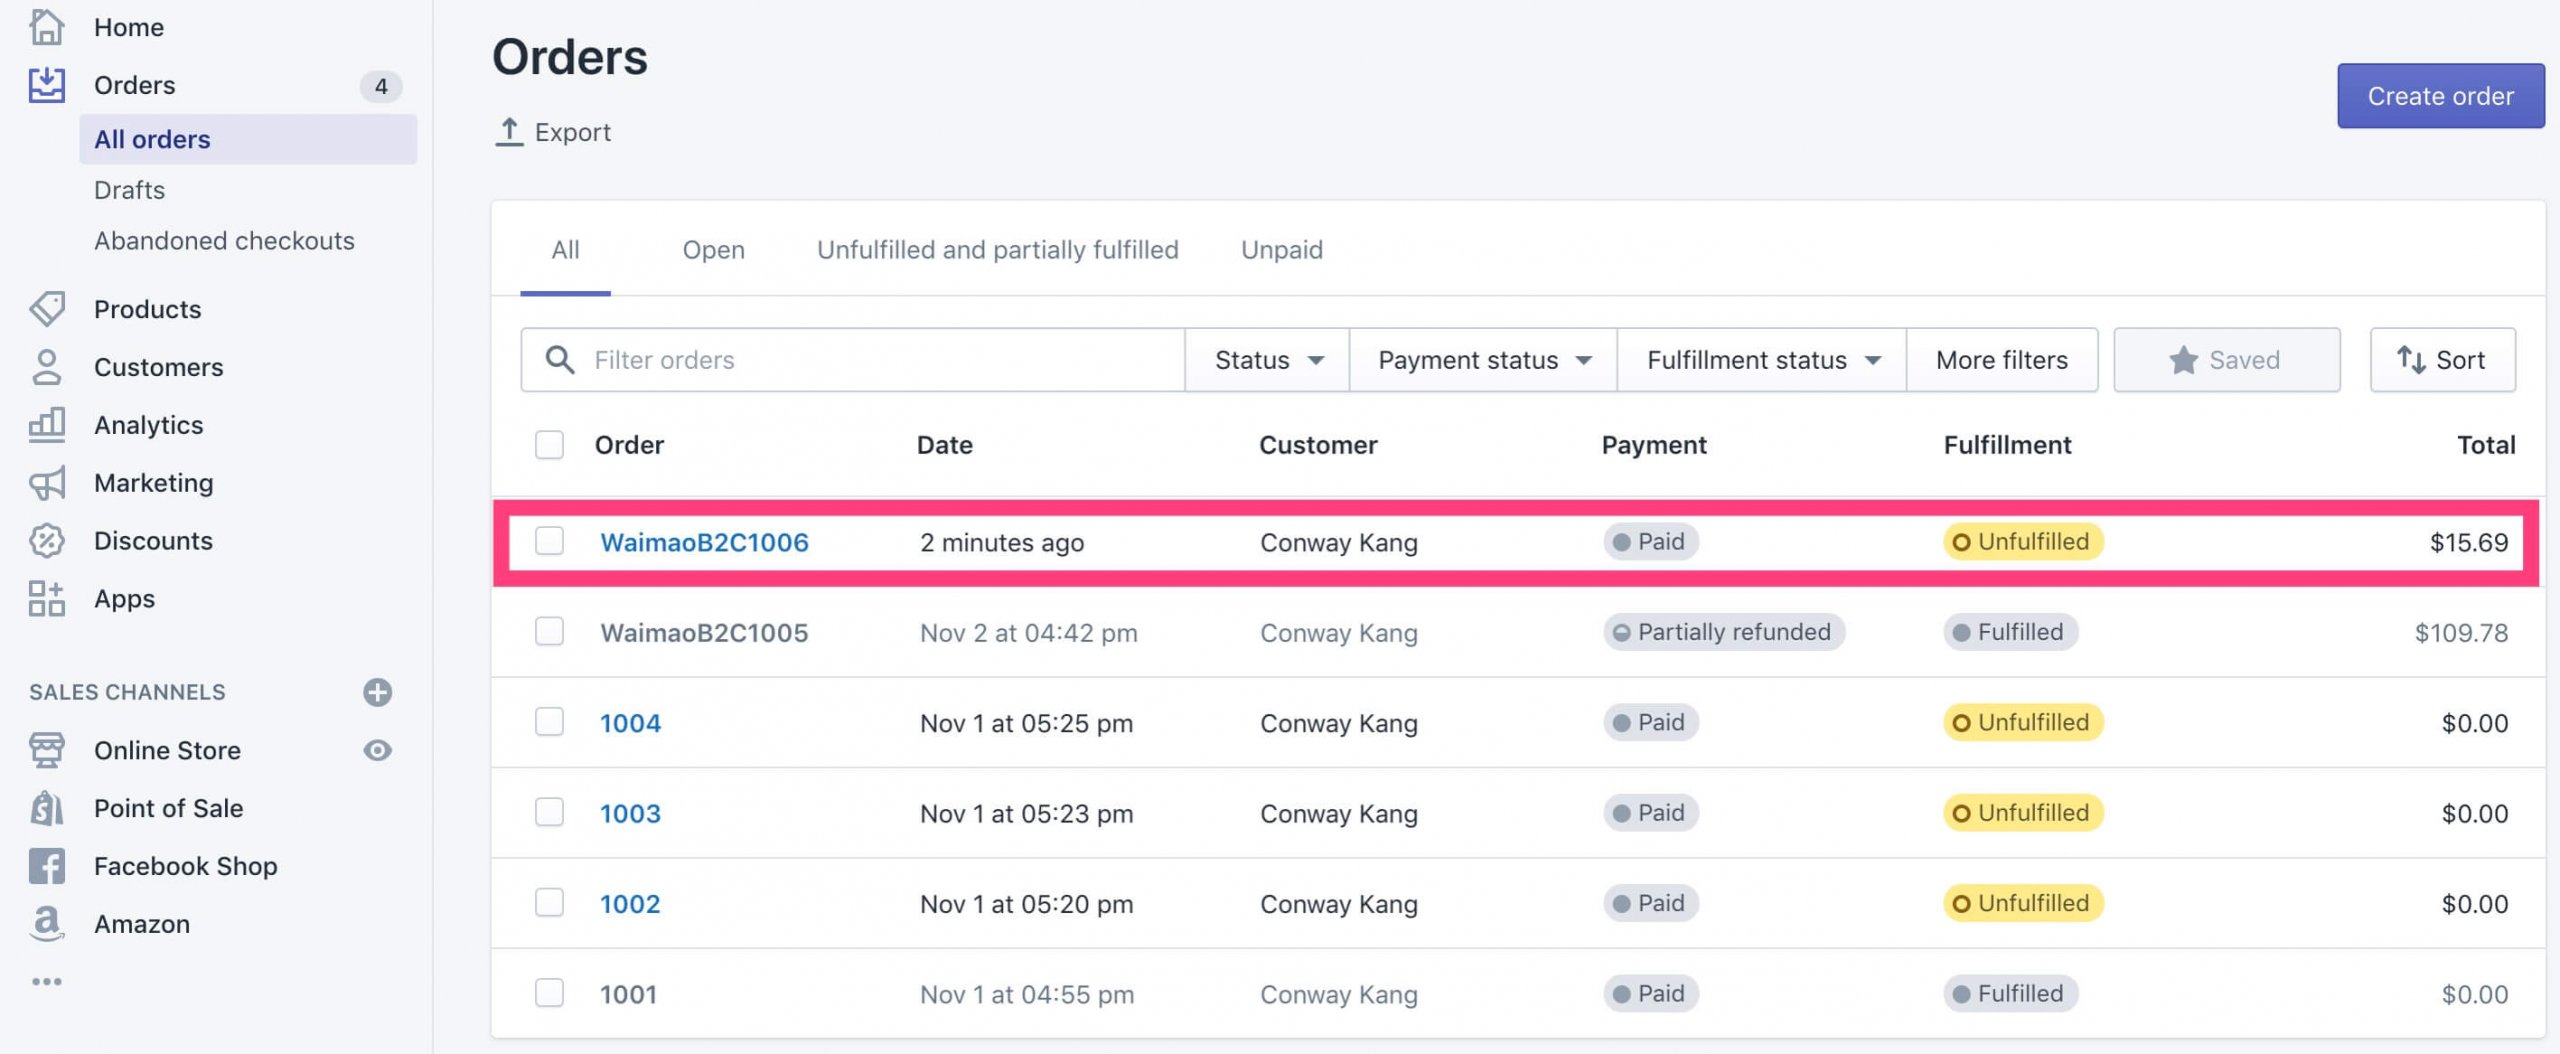2560x1054 pixels.
Task: Click the star icon on Saved
Action: pyautogui.click(x=2183, y=360)
